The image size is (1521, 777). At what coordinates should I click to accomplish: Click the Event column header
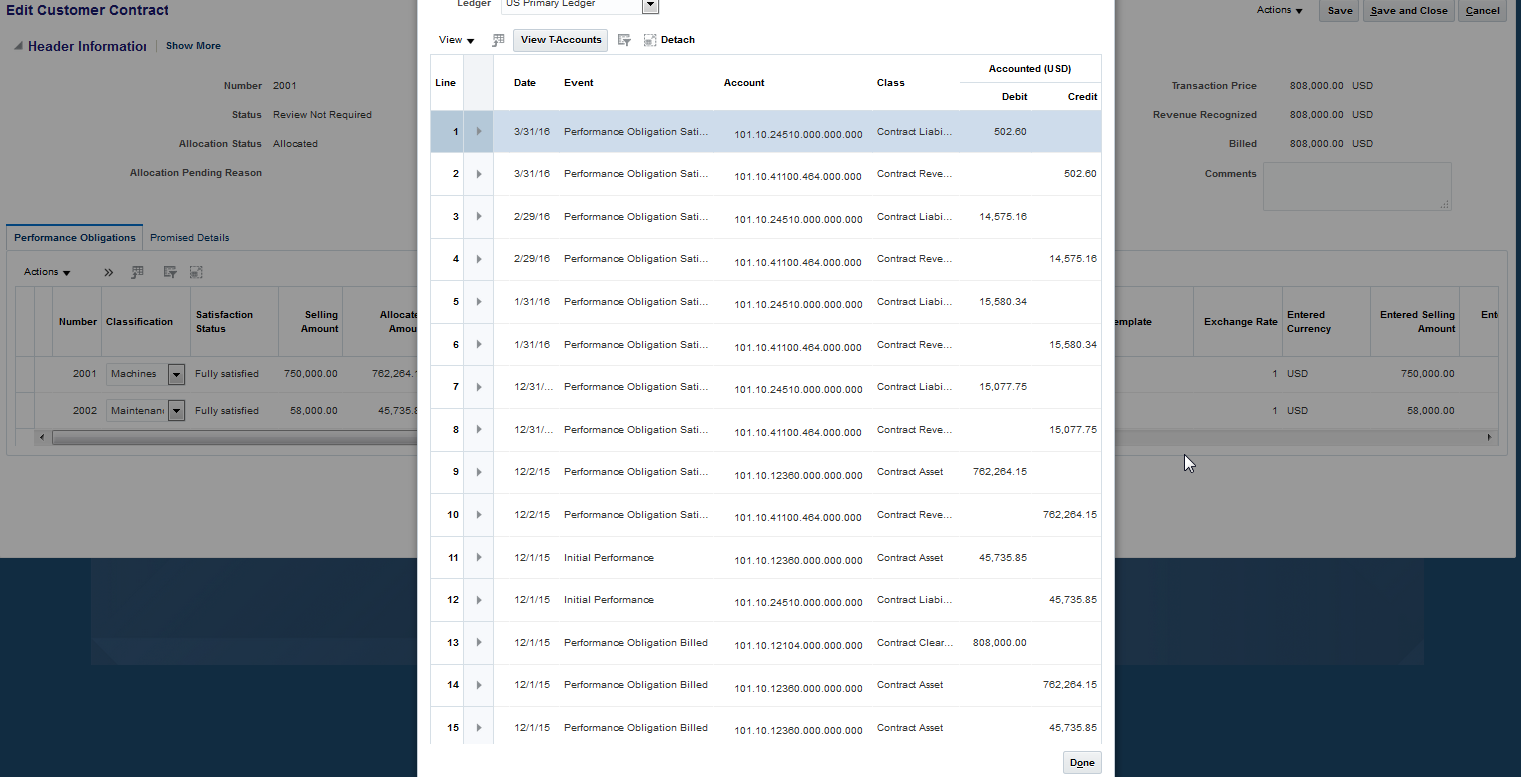pyautogui.click(x=579, y=83)
